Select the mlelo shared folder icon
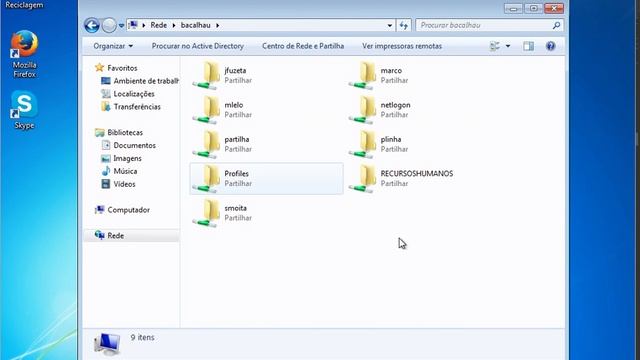 coord(207,110)
